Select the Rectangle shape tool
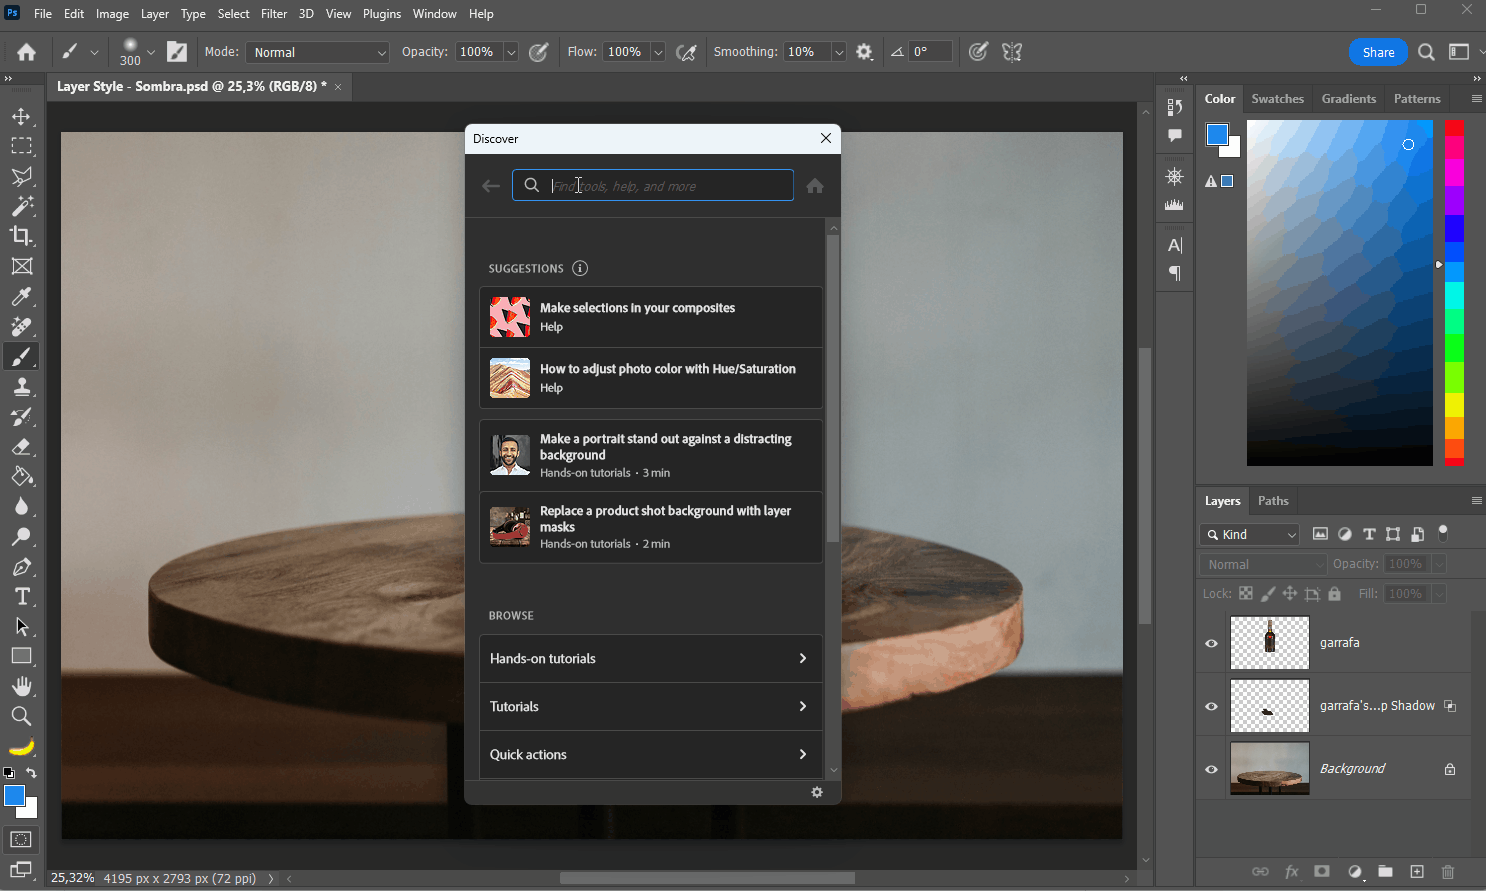The image size is (1486, 891). click(21, 656)
